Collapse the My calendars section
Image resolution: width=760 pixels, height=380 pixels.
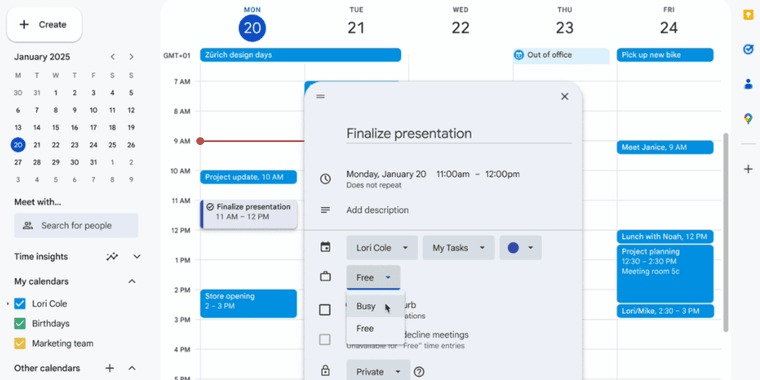[131, 282]
